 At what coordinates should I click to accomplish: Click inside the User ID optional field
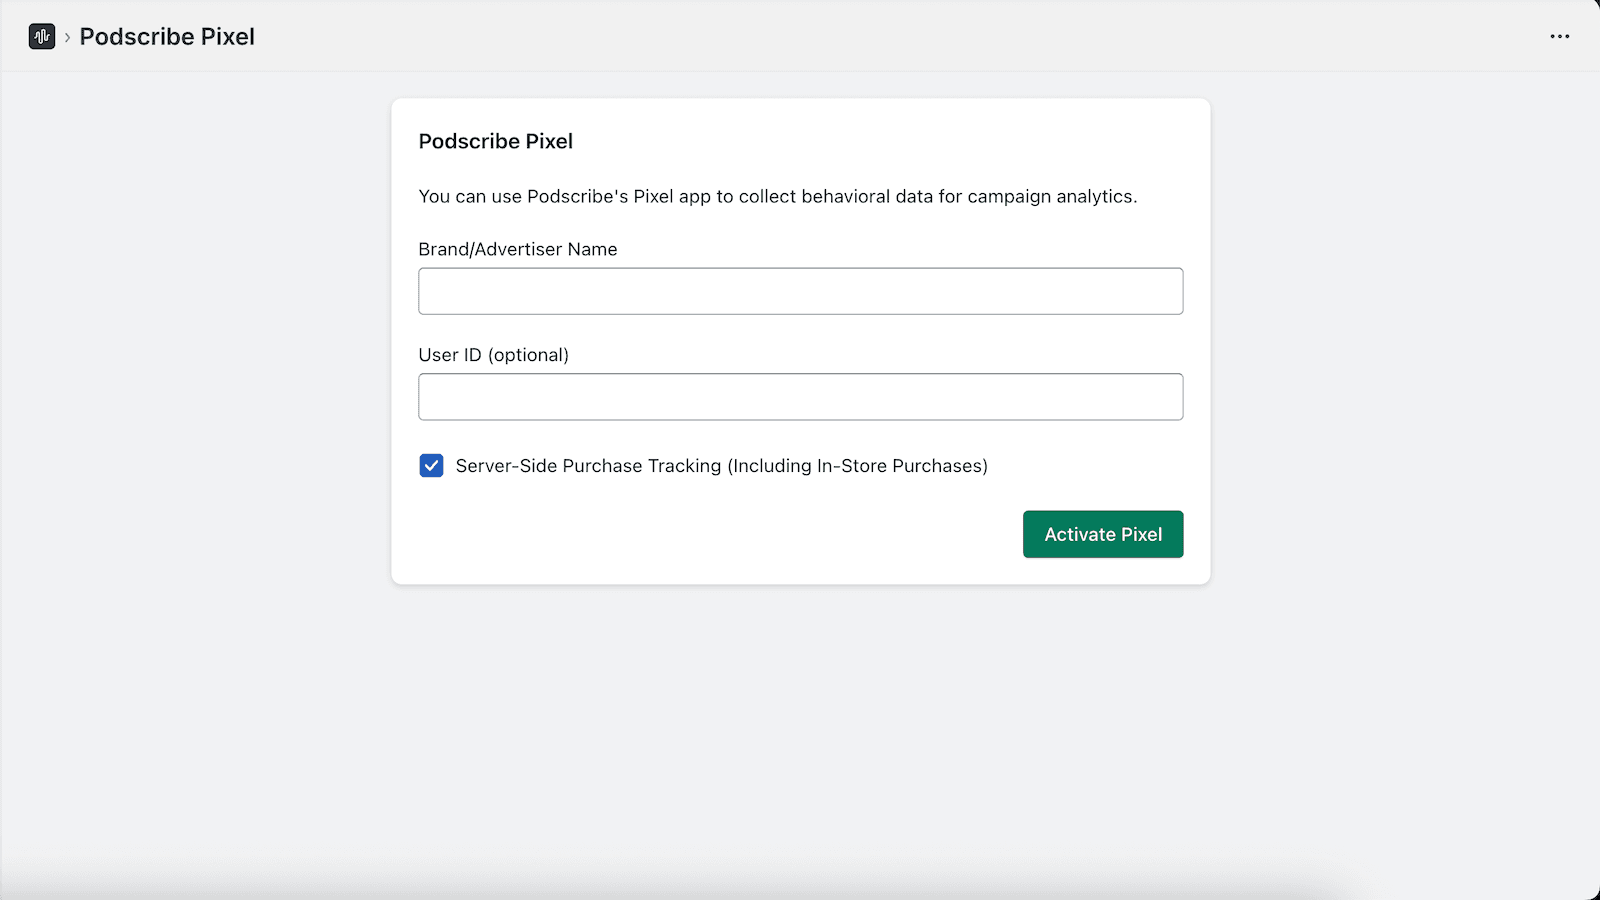pos(800,396)
